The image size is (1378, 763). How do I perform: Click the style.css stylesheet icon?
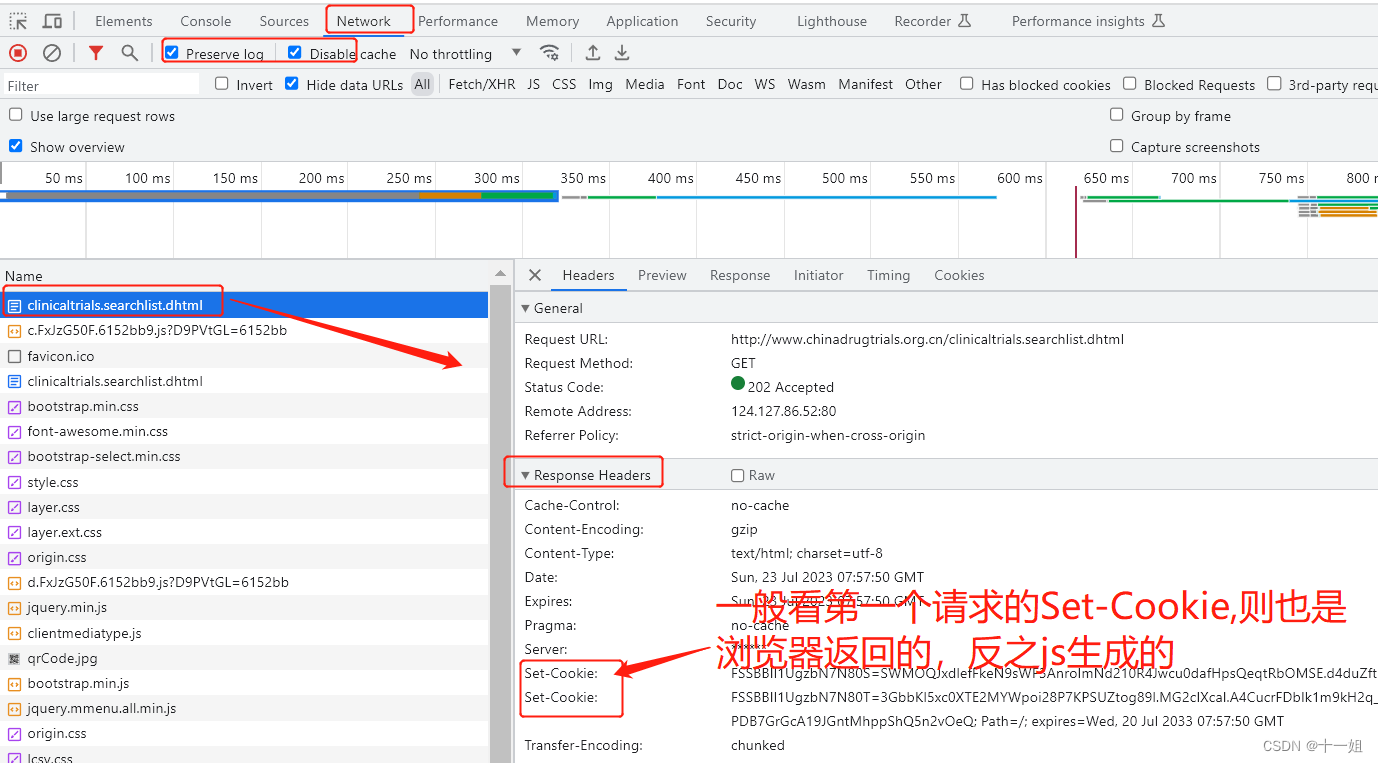point(14,482)
